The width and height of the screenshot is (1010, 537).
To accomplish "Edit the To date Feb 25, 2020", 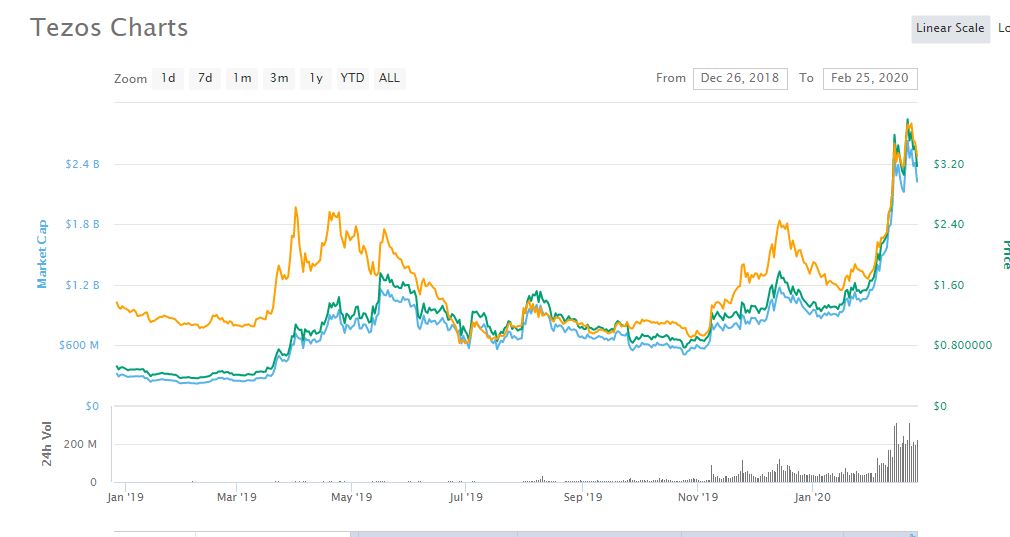I will (x=870, y=79).
